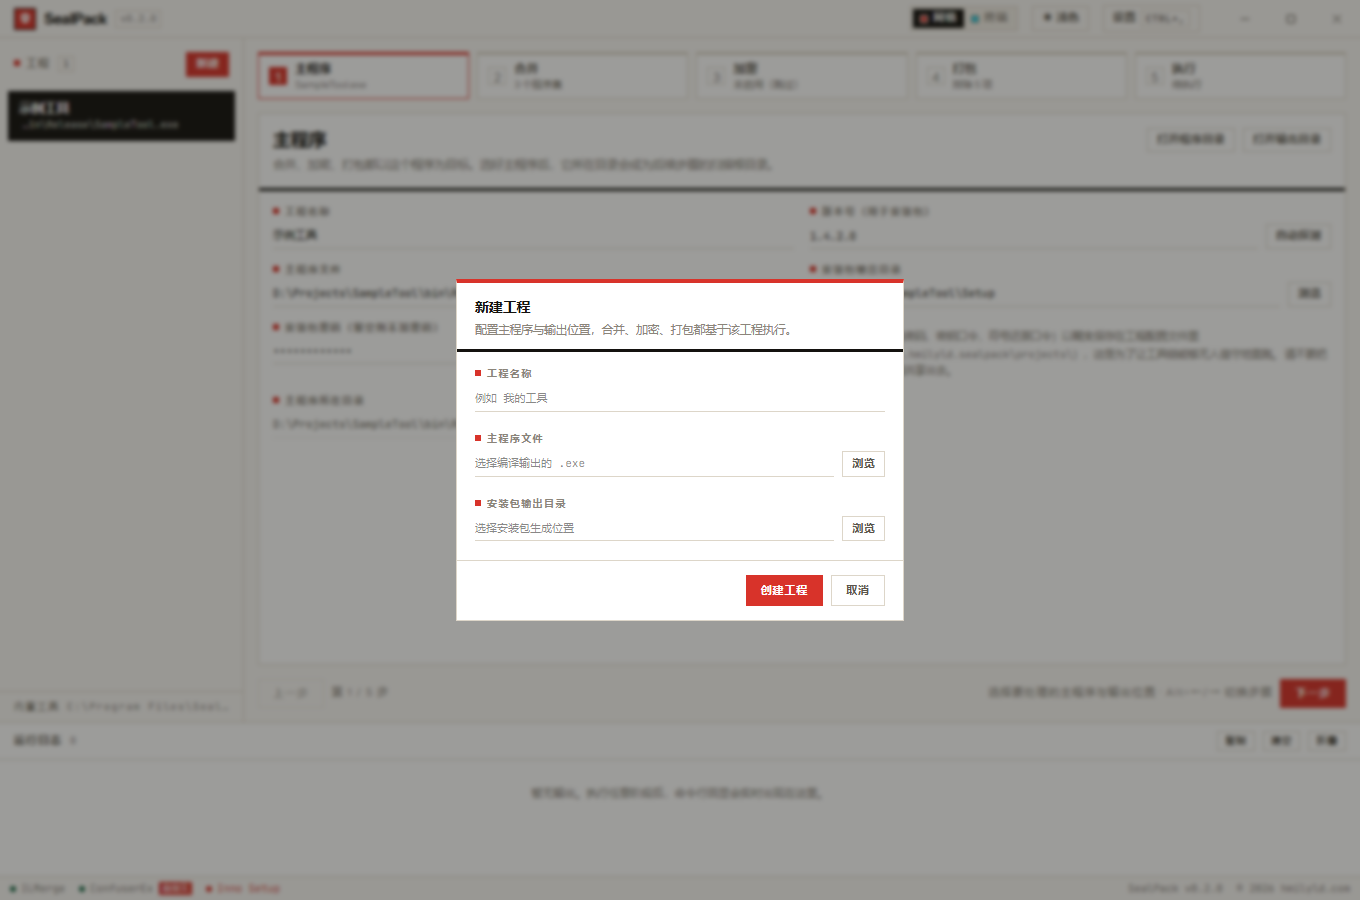Browse for the 安装包输出目录 folder

[x=863, y=529]
